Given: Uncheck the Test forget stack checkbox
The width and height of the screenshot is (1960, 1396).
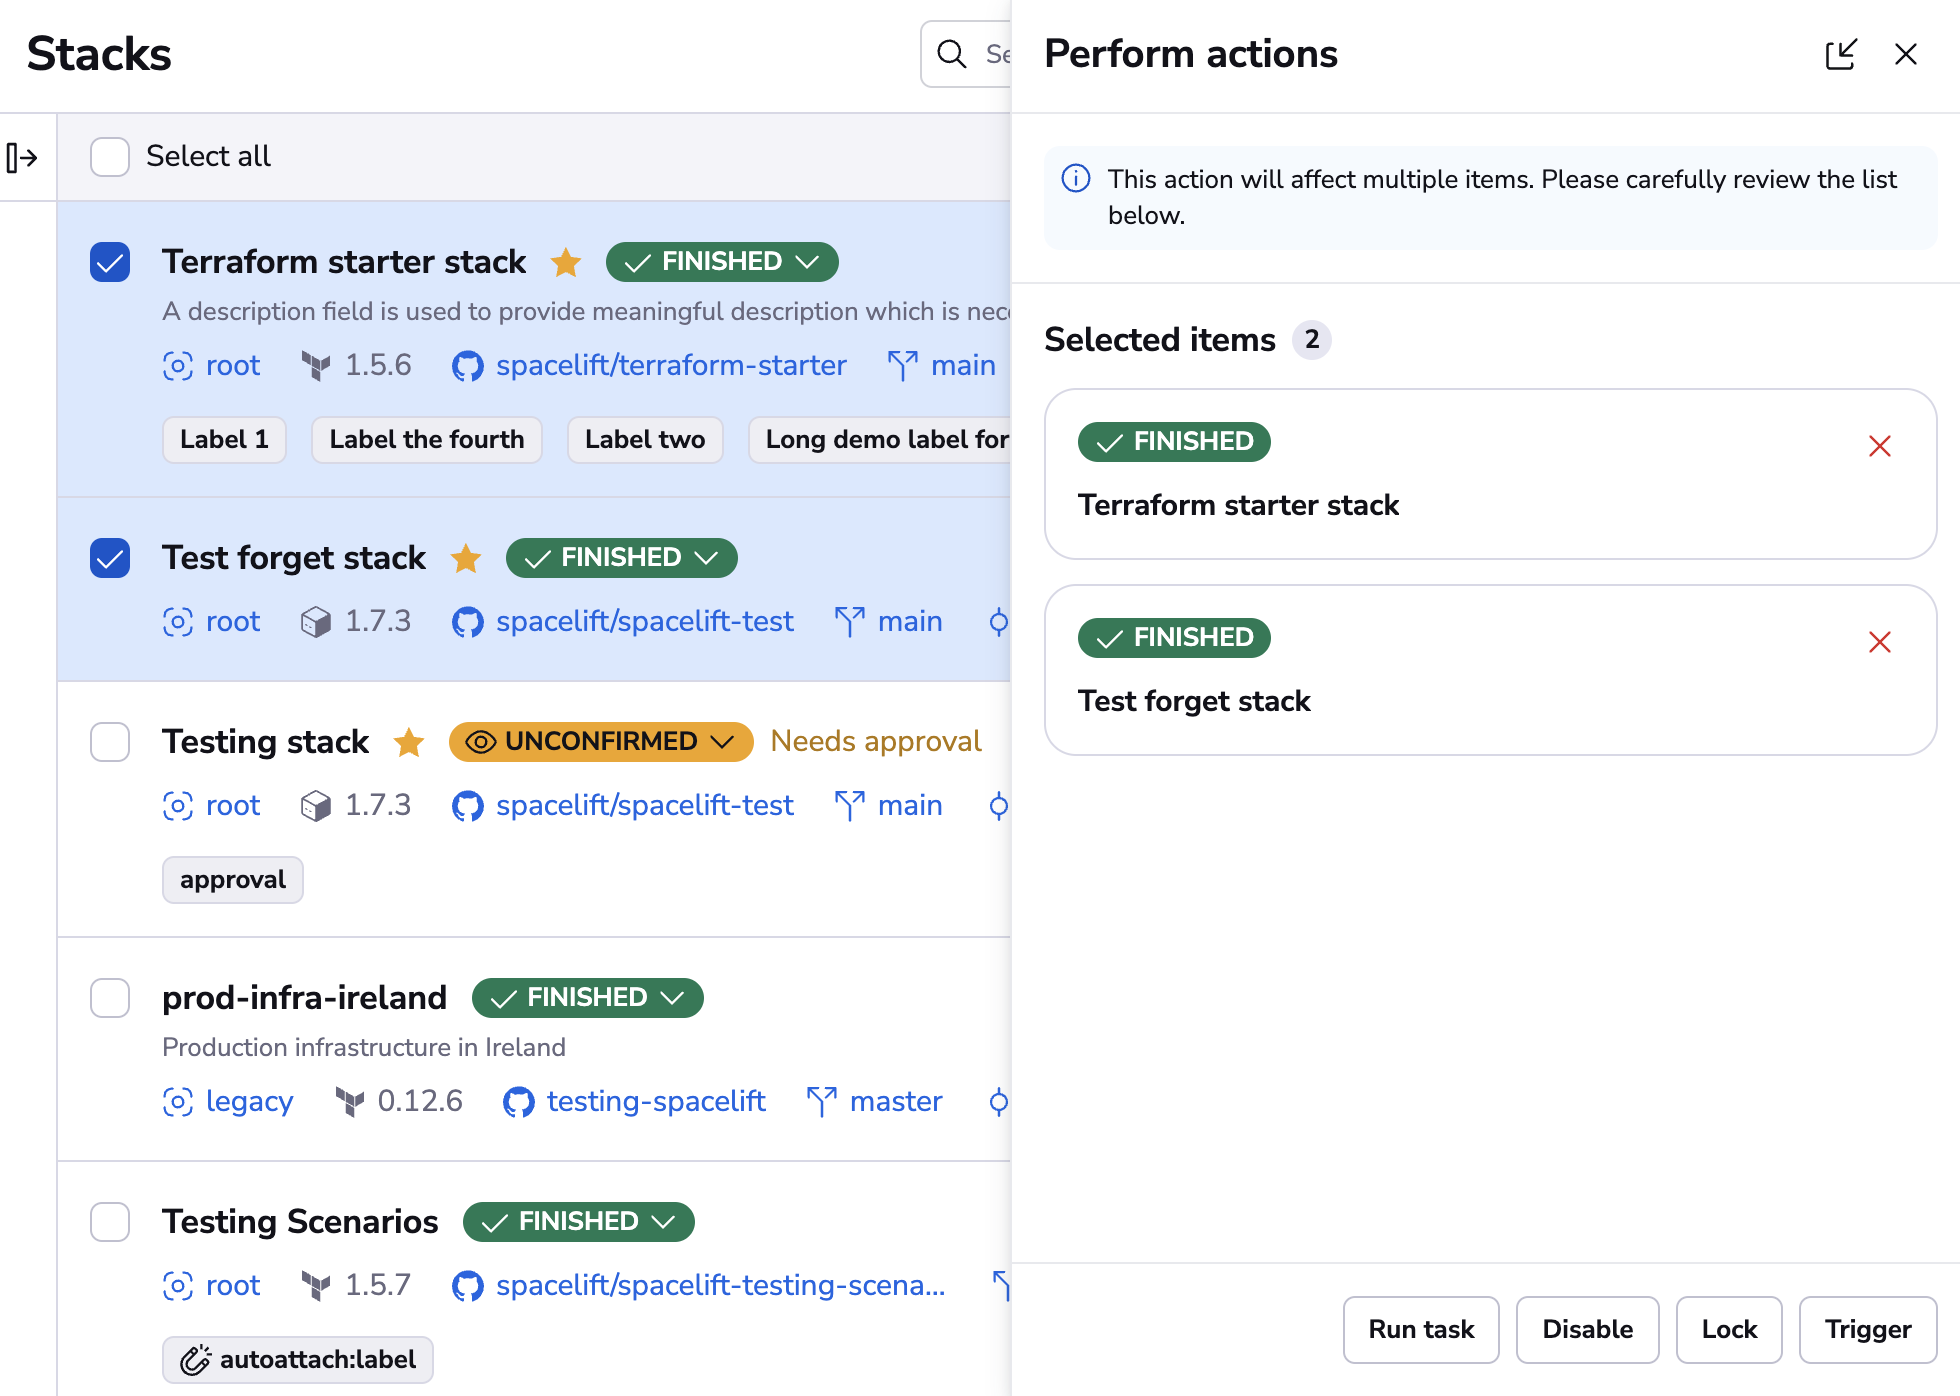Looking at the screenshot, I should (109, 559).
